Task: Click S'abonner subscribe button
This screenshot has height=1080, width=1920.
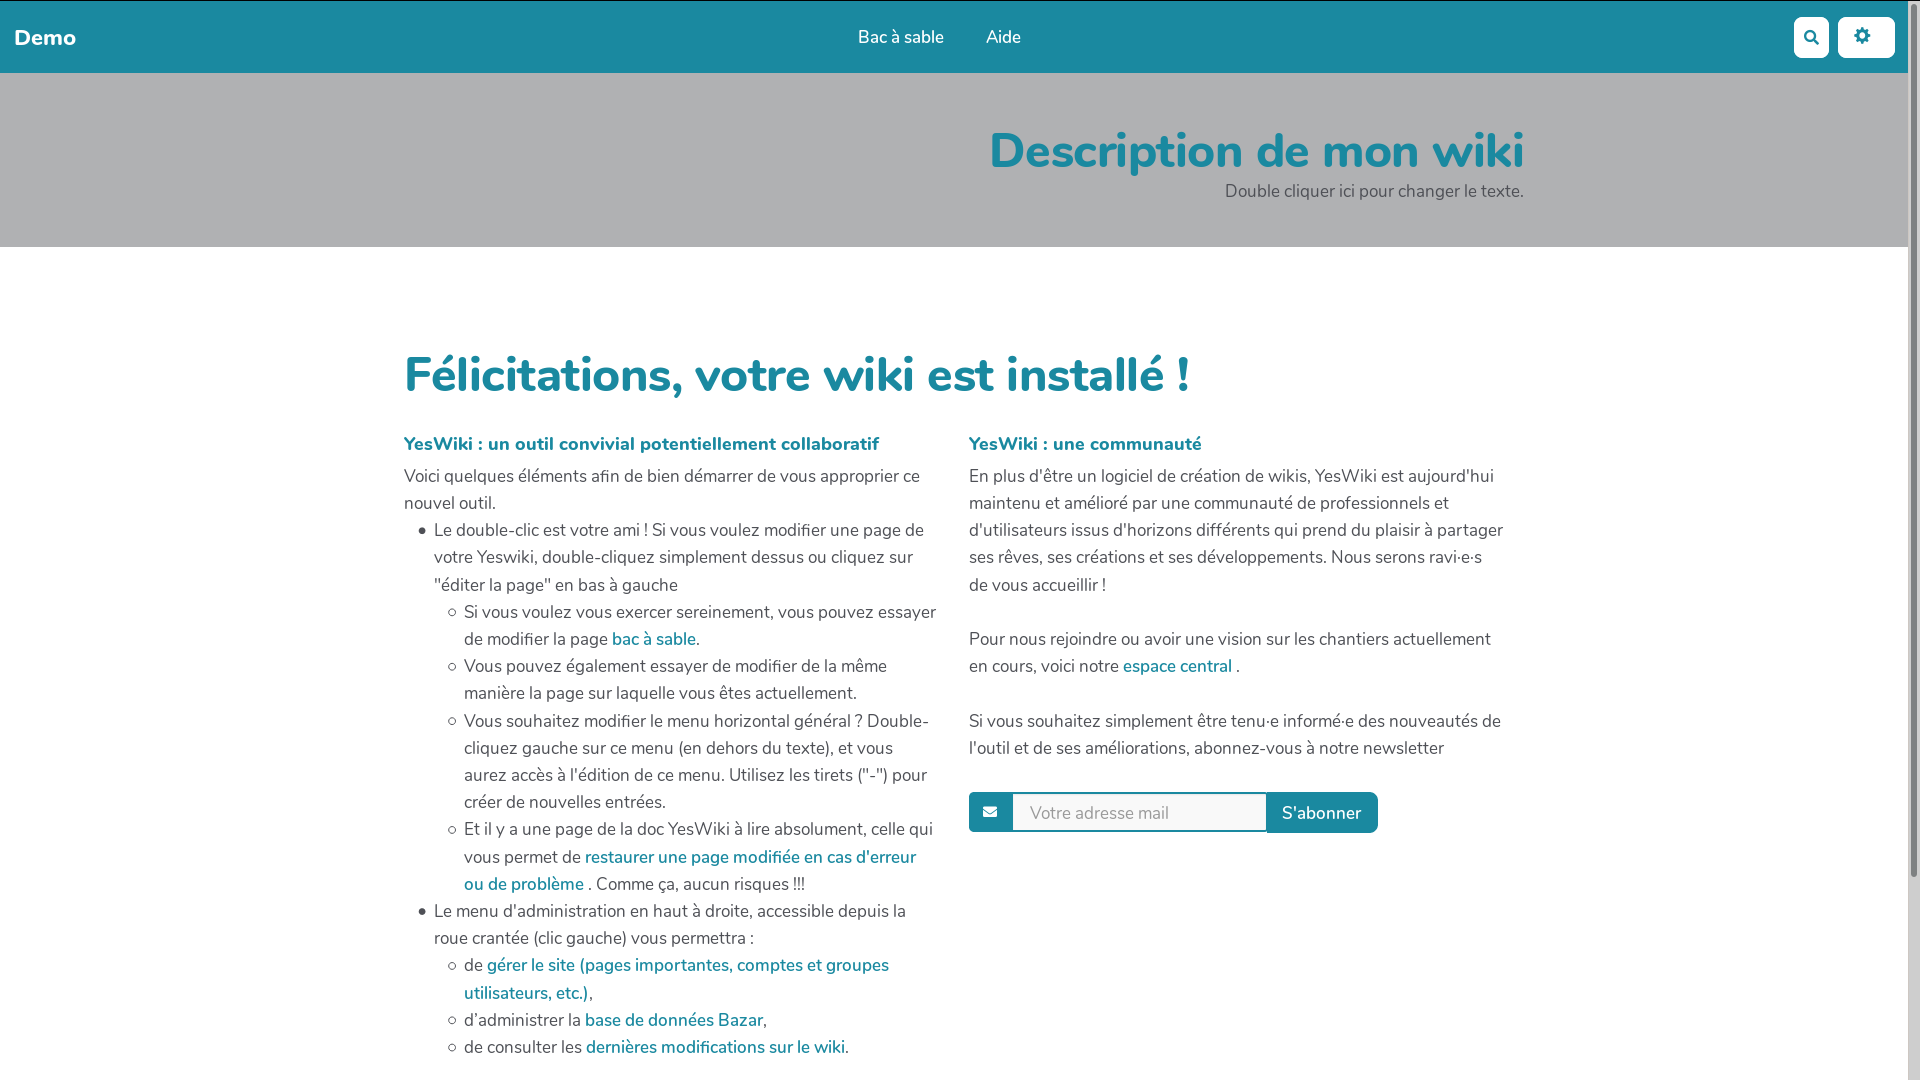Action: (x=1321, y=812)
